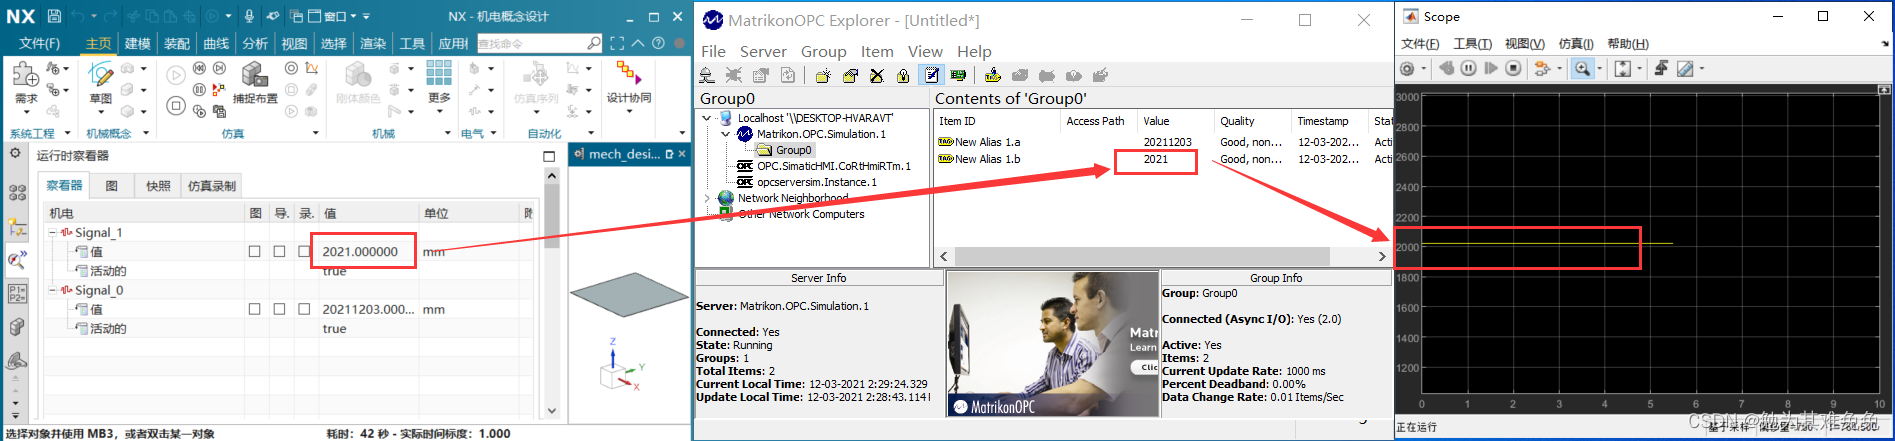
Task: Click the NX 需求 requirements puzzle icon
Action: click(25, 74)
